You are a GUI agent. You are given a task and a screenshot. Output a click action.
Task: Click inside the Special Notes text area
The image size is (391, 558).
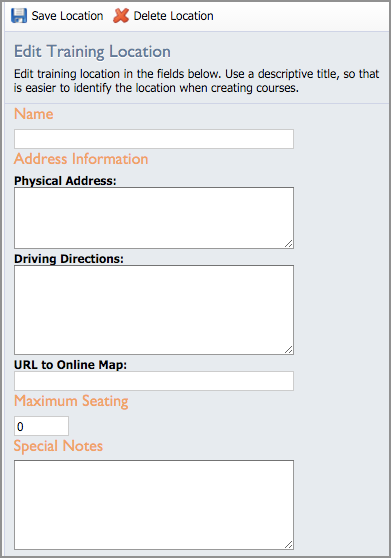click(x=154, y=505)
